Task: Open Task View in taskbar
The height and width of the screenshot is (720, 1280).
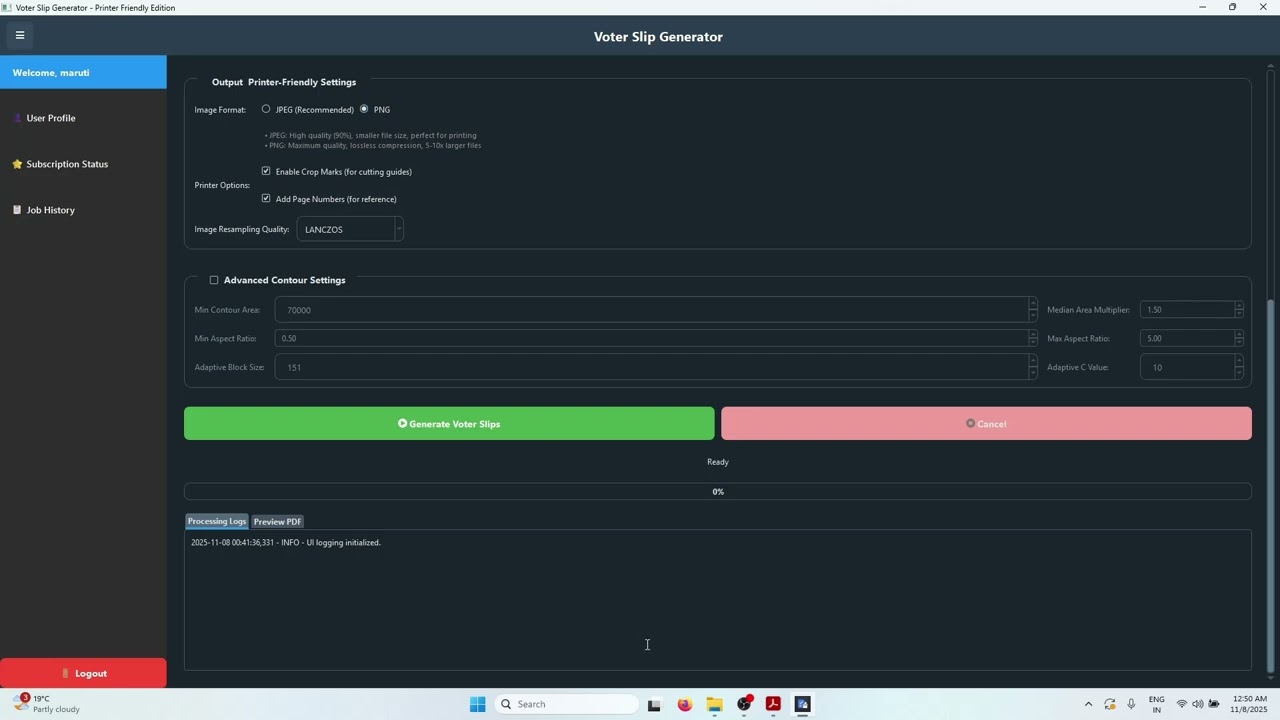Action: click(654, 704)
